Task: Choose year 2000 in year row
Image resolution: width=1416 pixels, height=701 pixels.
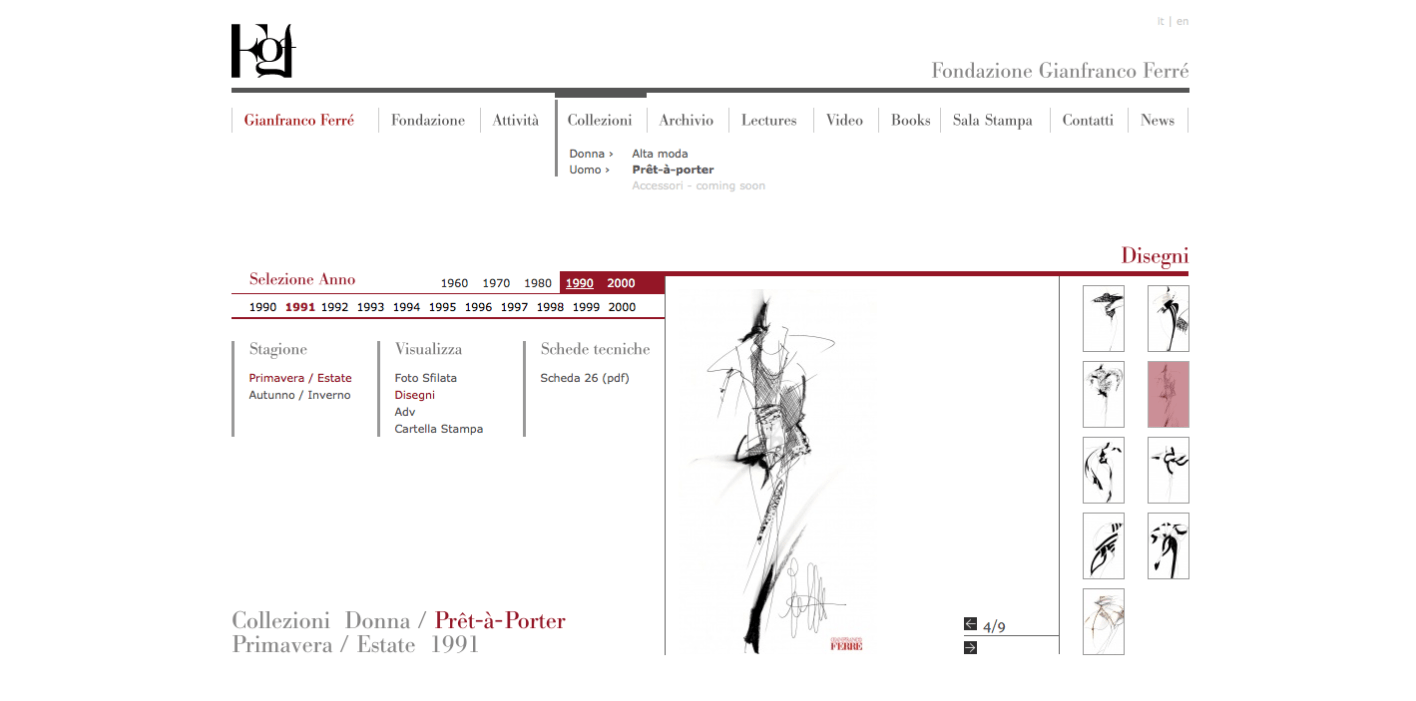Action: 622,308
